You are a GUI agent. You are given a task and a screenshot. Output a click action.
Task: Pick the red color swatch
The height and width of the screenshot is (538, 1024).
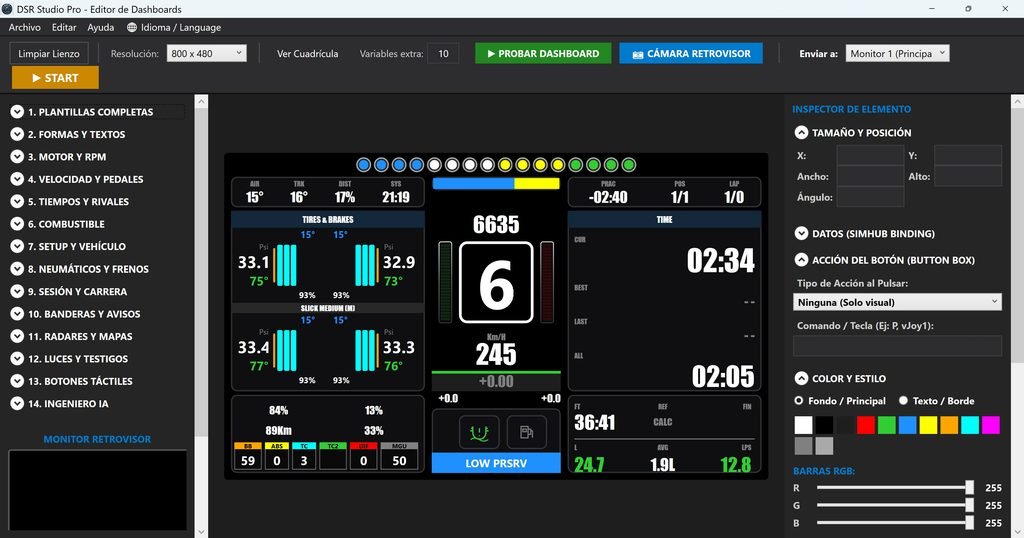click(866, 425)
